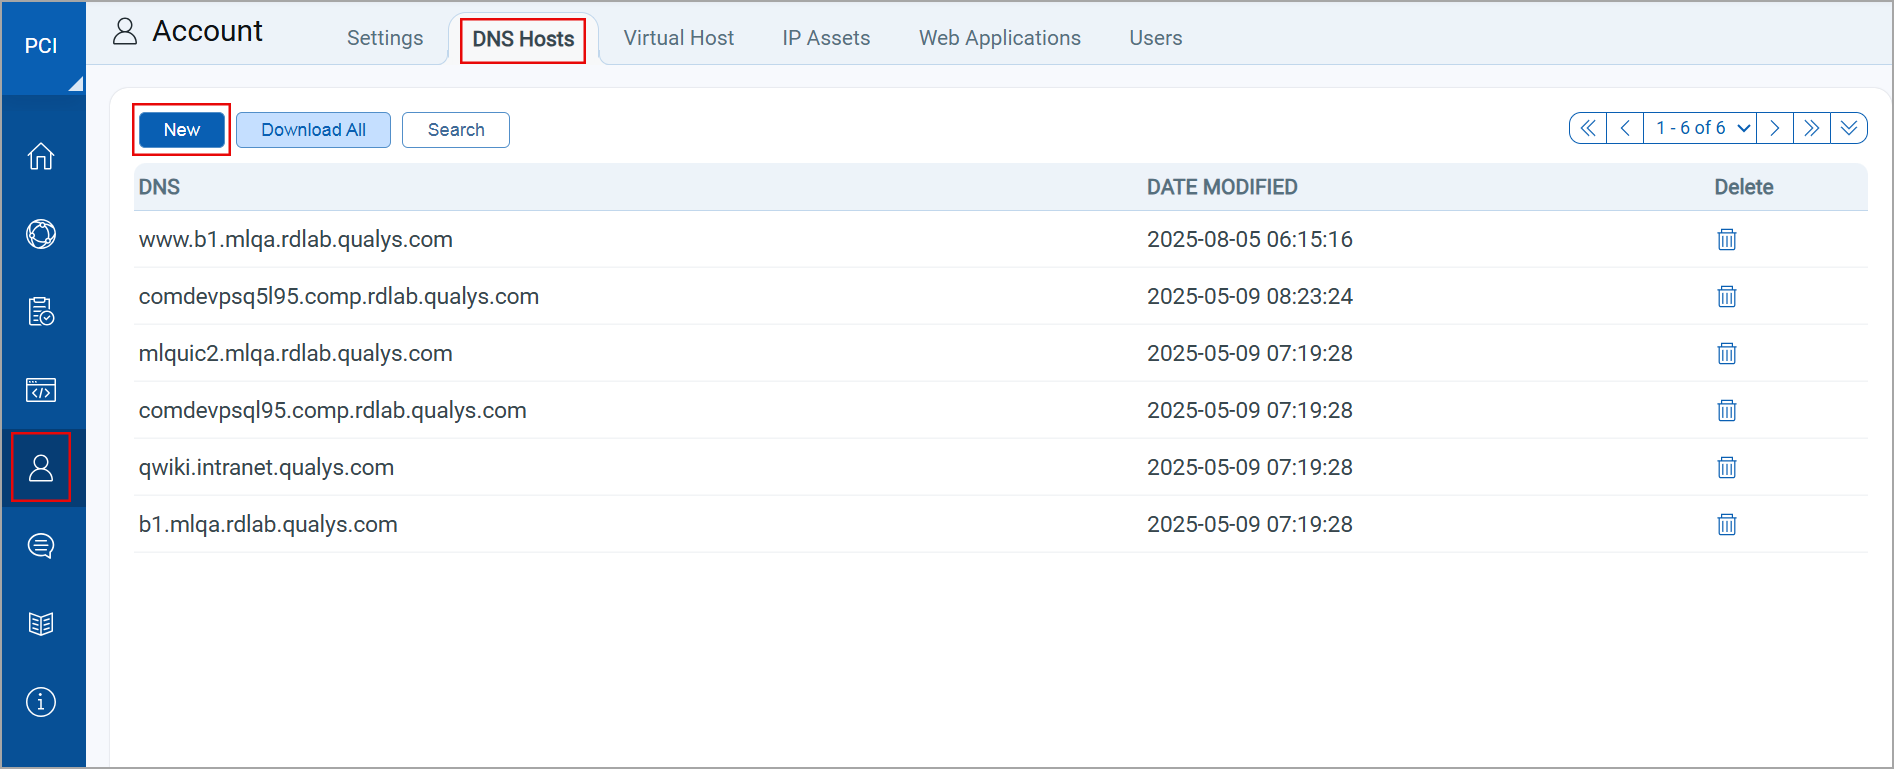The height and width of the screenshot is (769, 1894).
Task: Select the Account person icon in sidebar
Action: coord(41,467)
